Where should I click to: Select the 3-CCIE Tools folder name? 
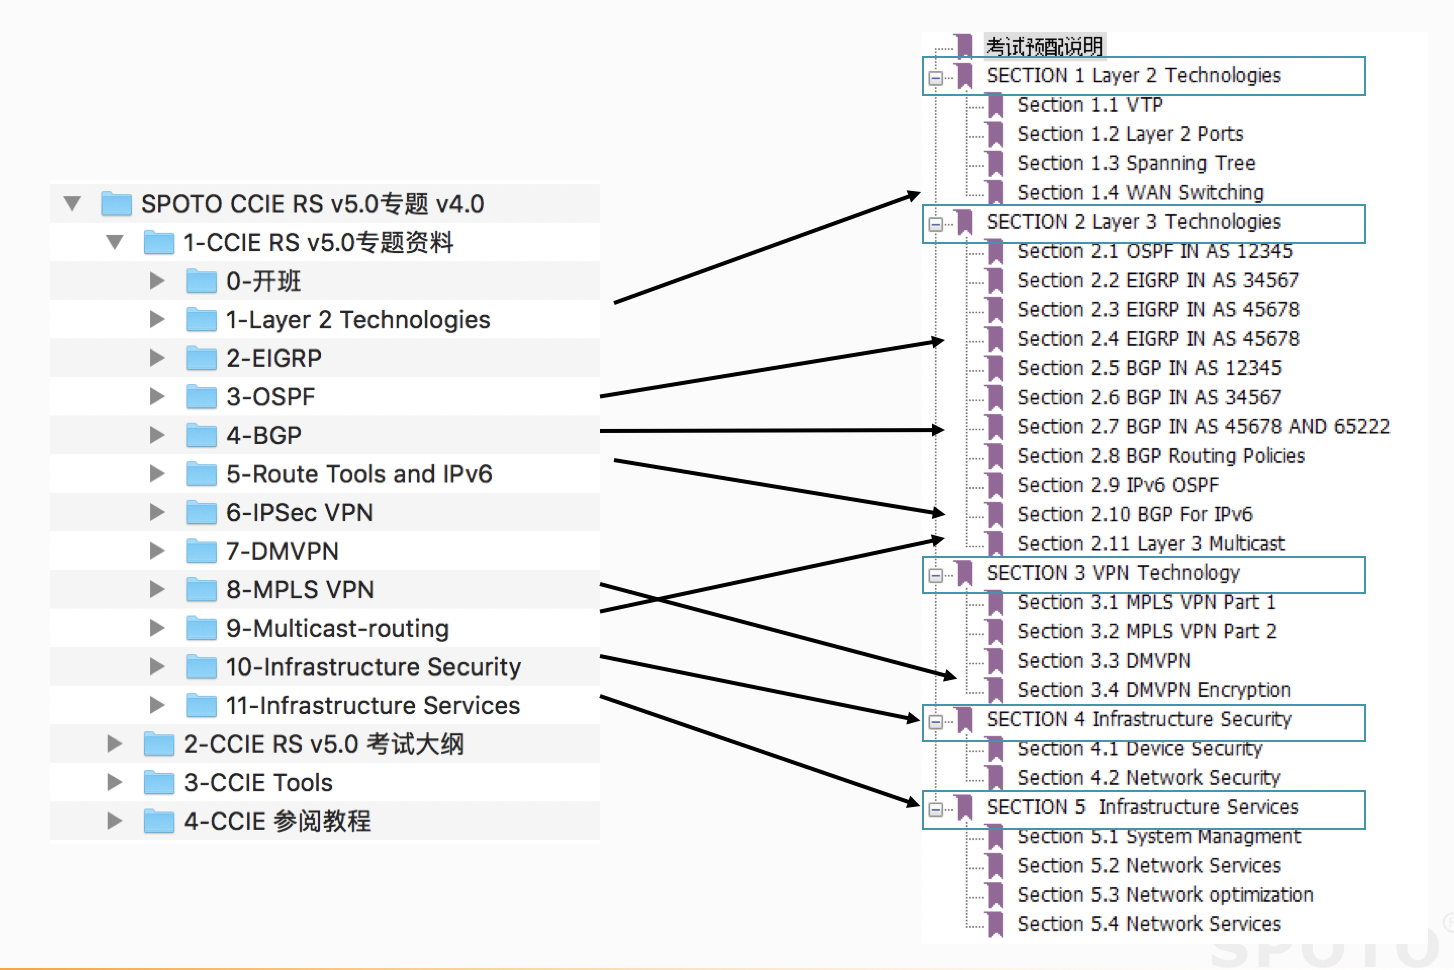click(258, 783)
